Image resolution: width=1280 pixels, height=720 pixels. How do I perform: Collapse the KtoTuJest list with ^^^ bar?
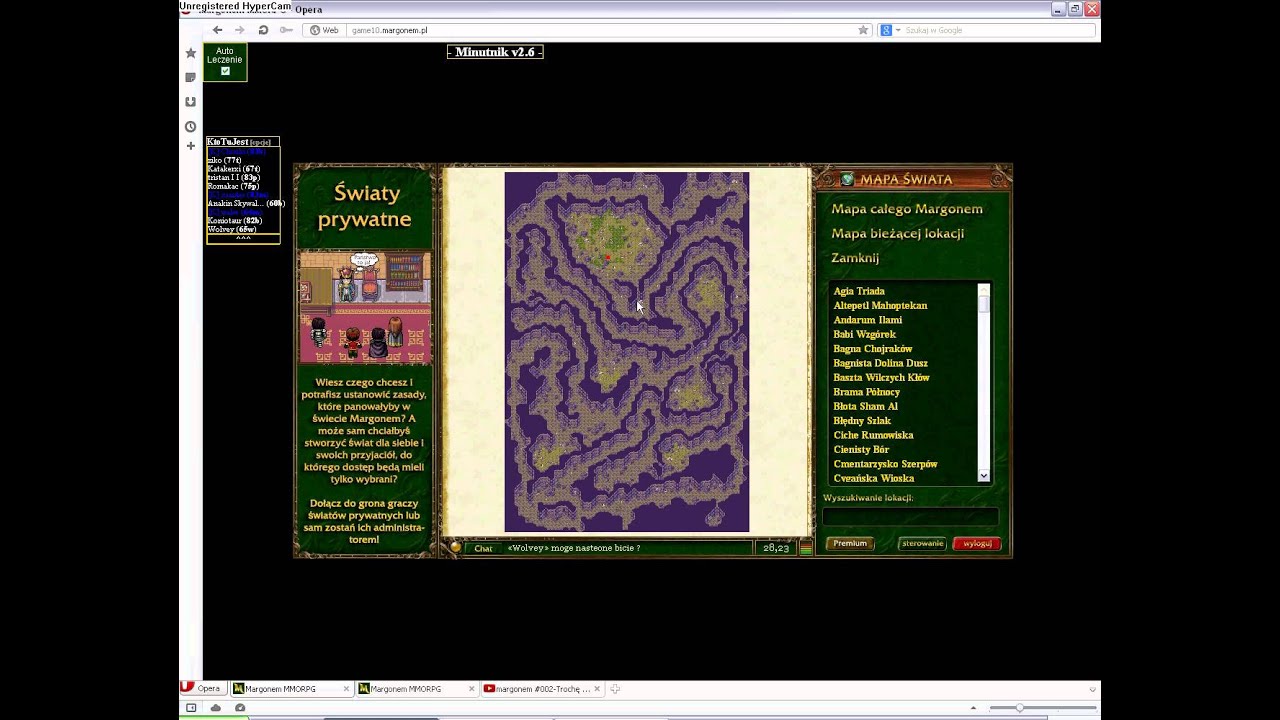(x=243, y=238)
